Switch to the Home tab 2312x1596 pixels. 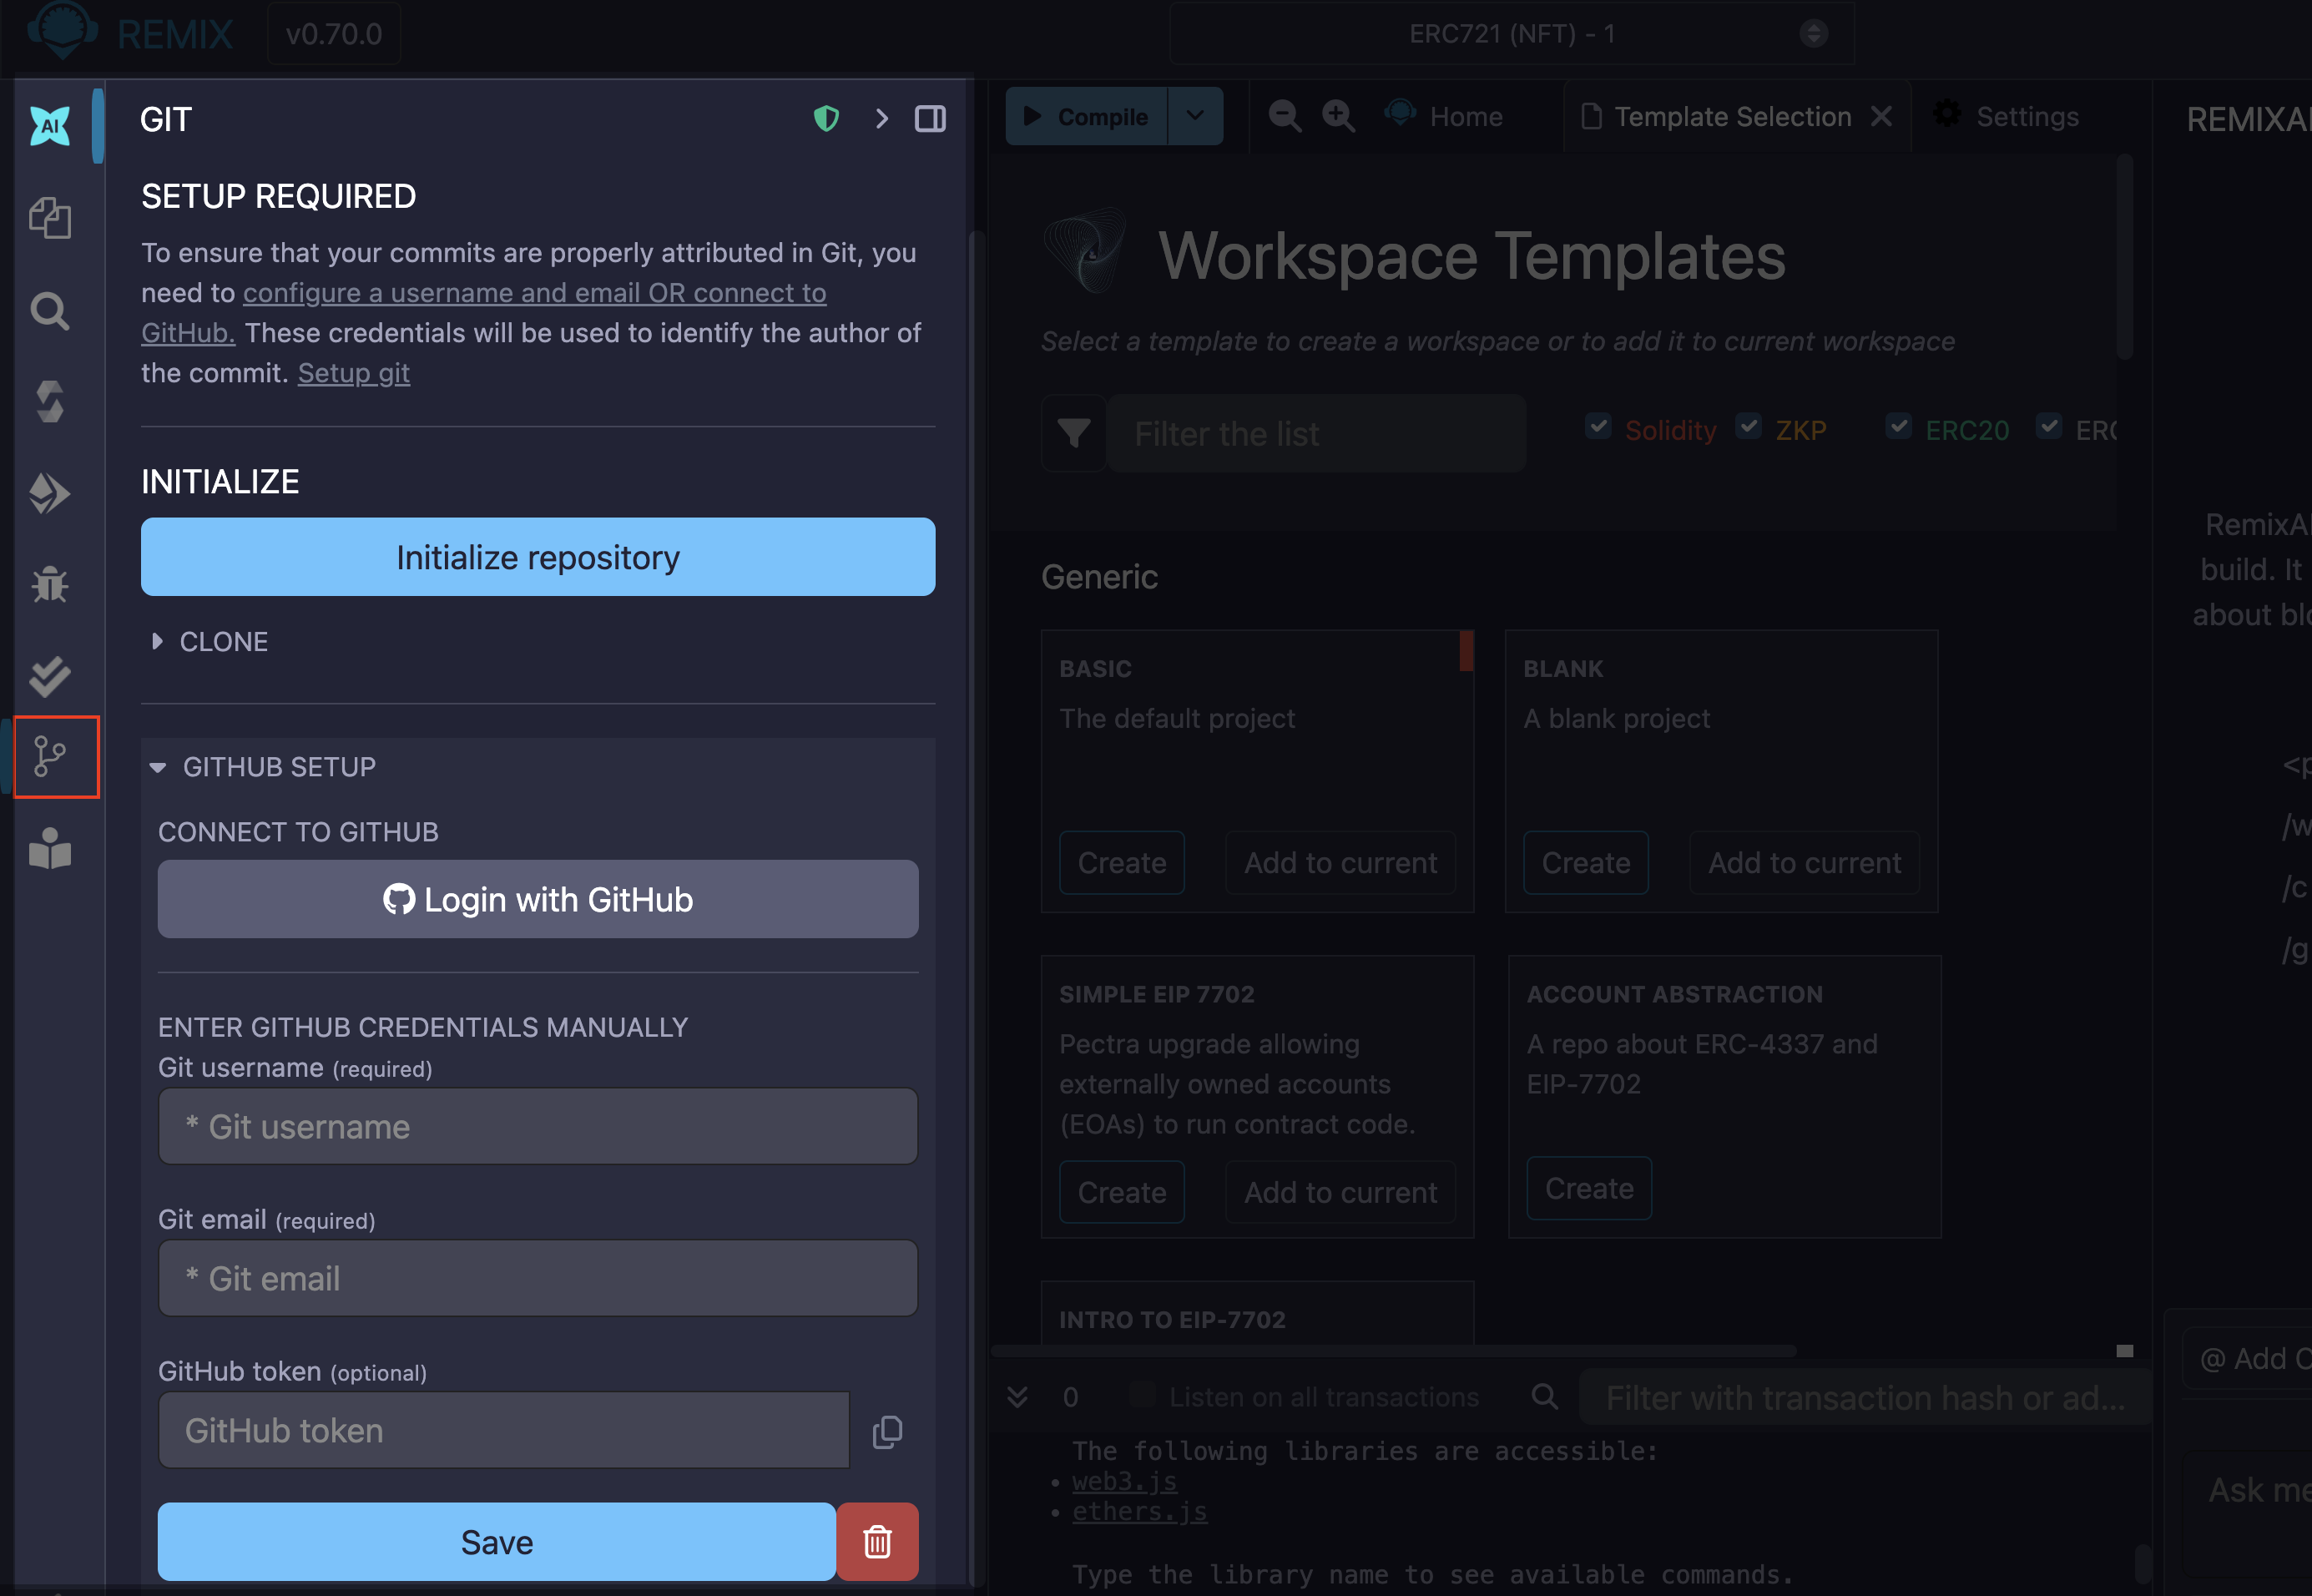[1444, 116]
